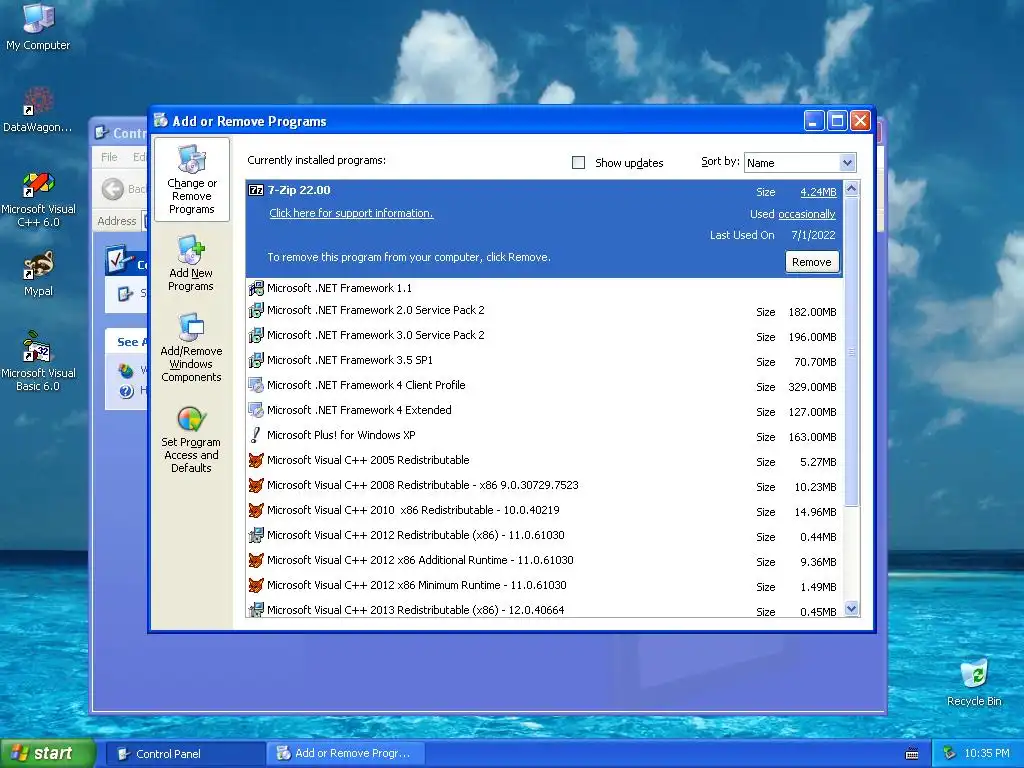
Task: Click the program list scroll-down arrow
Action: coord(851,609)
